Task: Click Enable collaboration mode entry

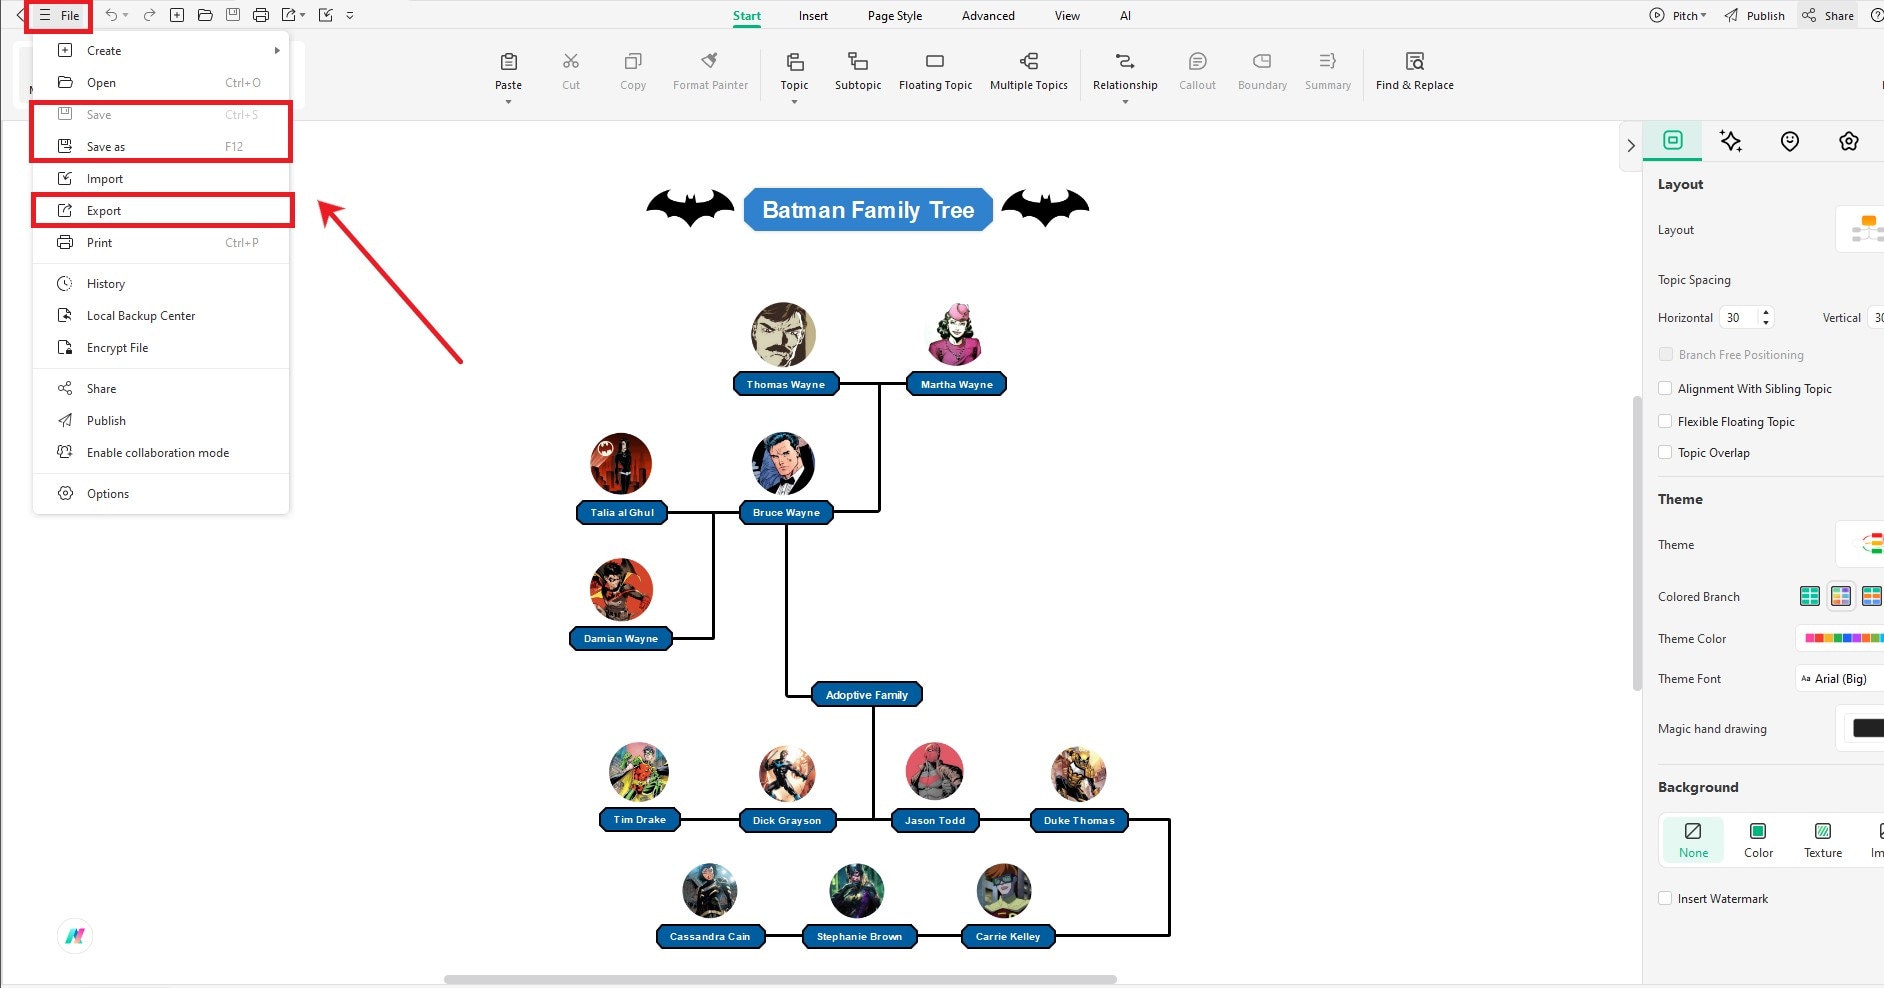Action: 161,452
